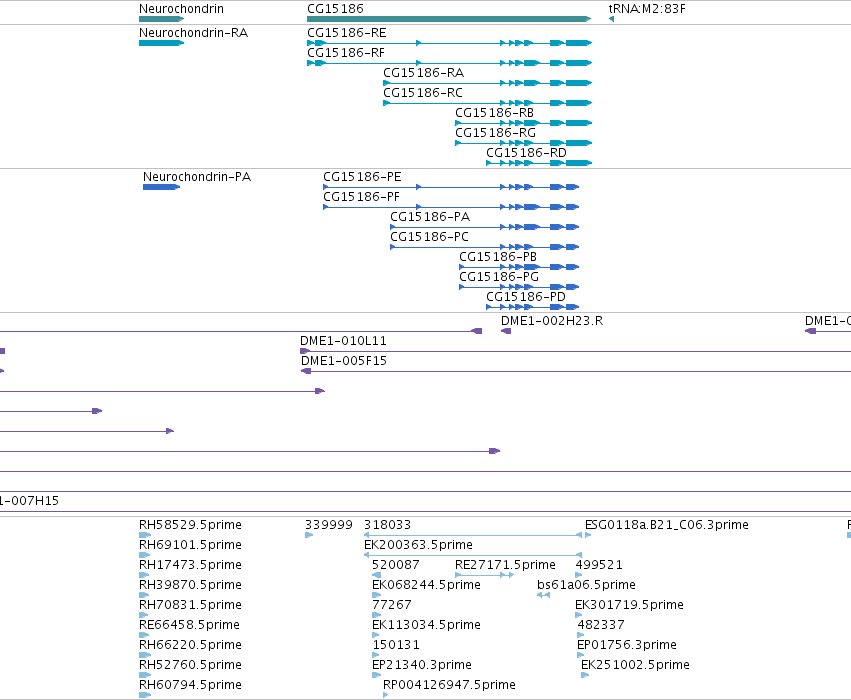The image size is (851, 700).
Task: Click EST RH66220.5prime
Action: click(x=190, y=645)
